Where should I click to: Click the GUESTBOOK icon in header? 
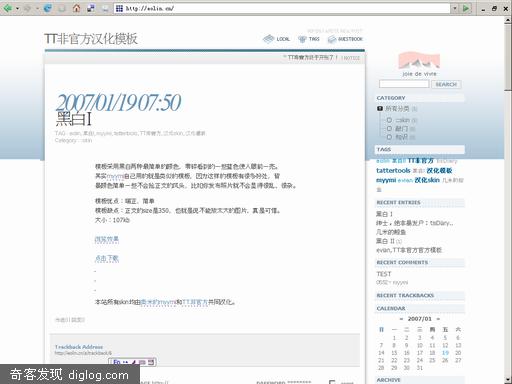332,39
